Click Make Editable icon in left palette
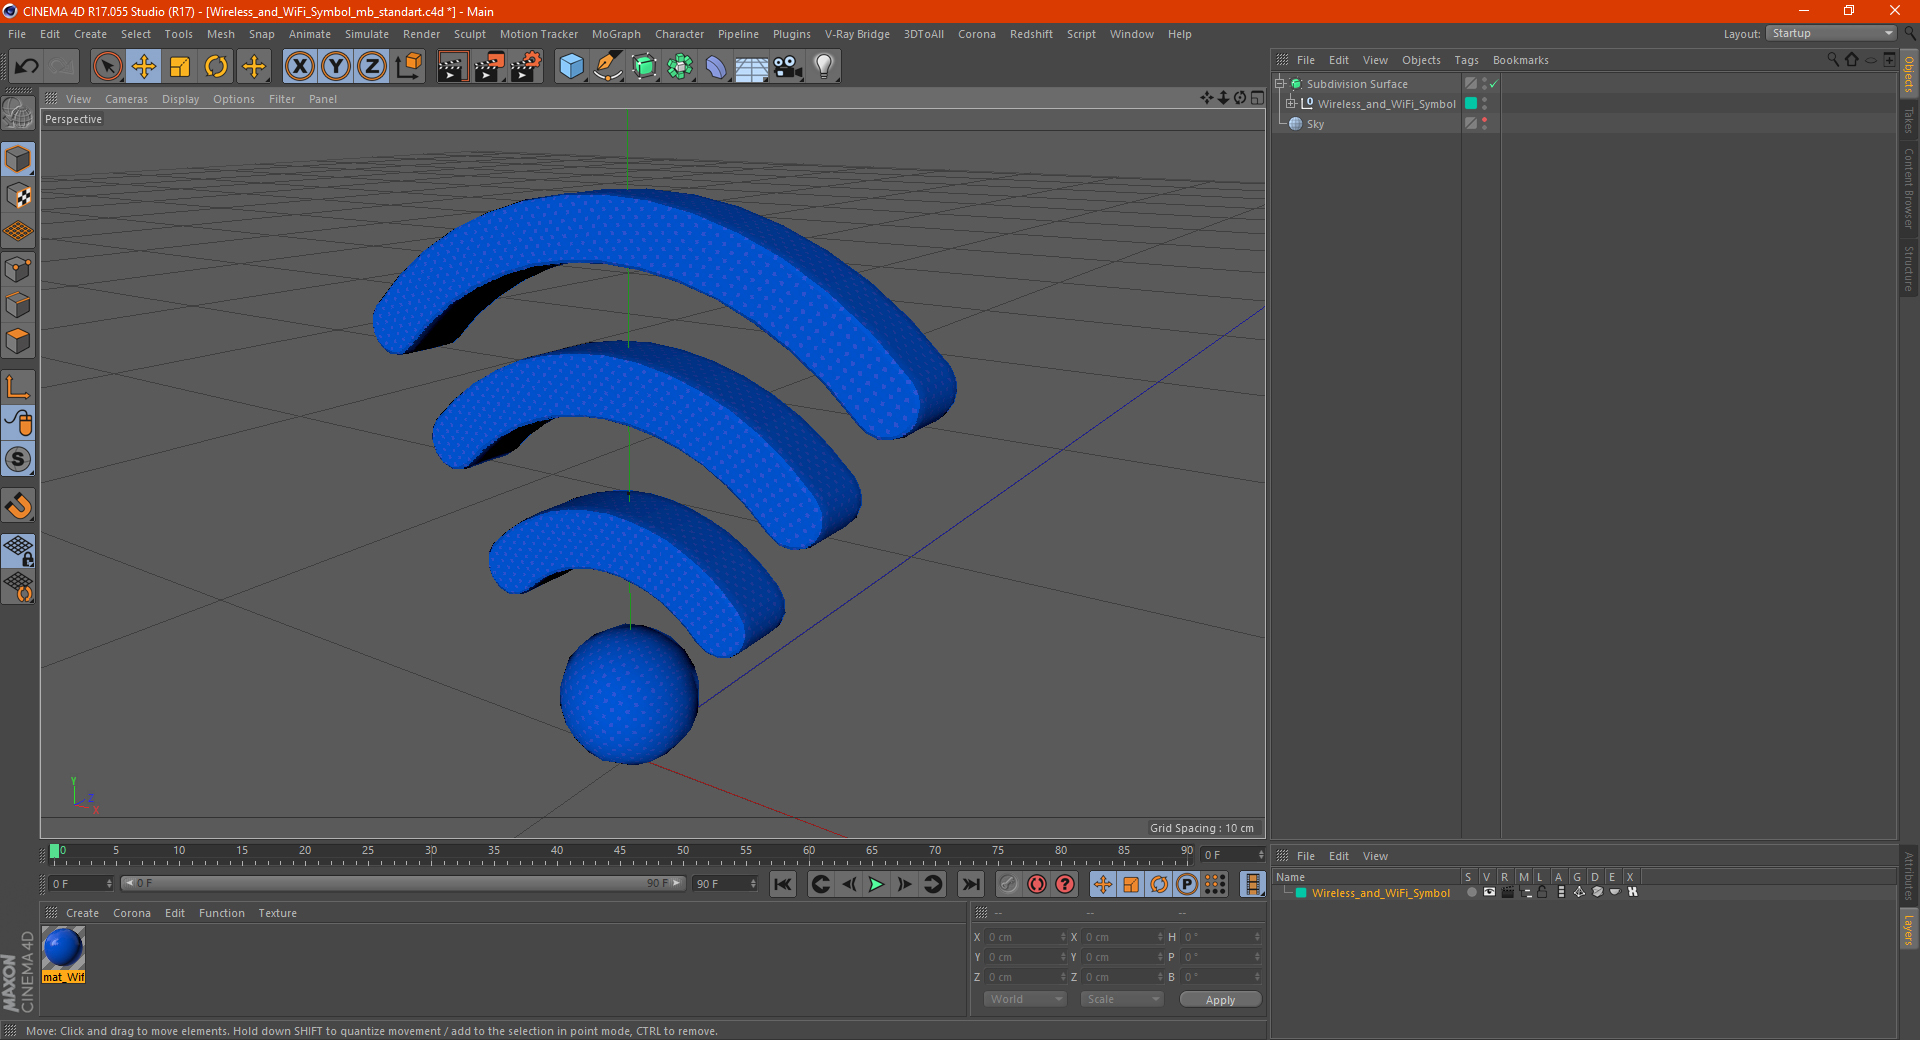This screenshot has height=1040, width=1920. [x=18, y=113]
